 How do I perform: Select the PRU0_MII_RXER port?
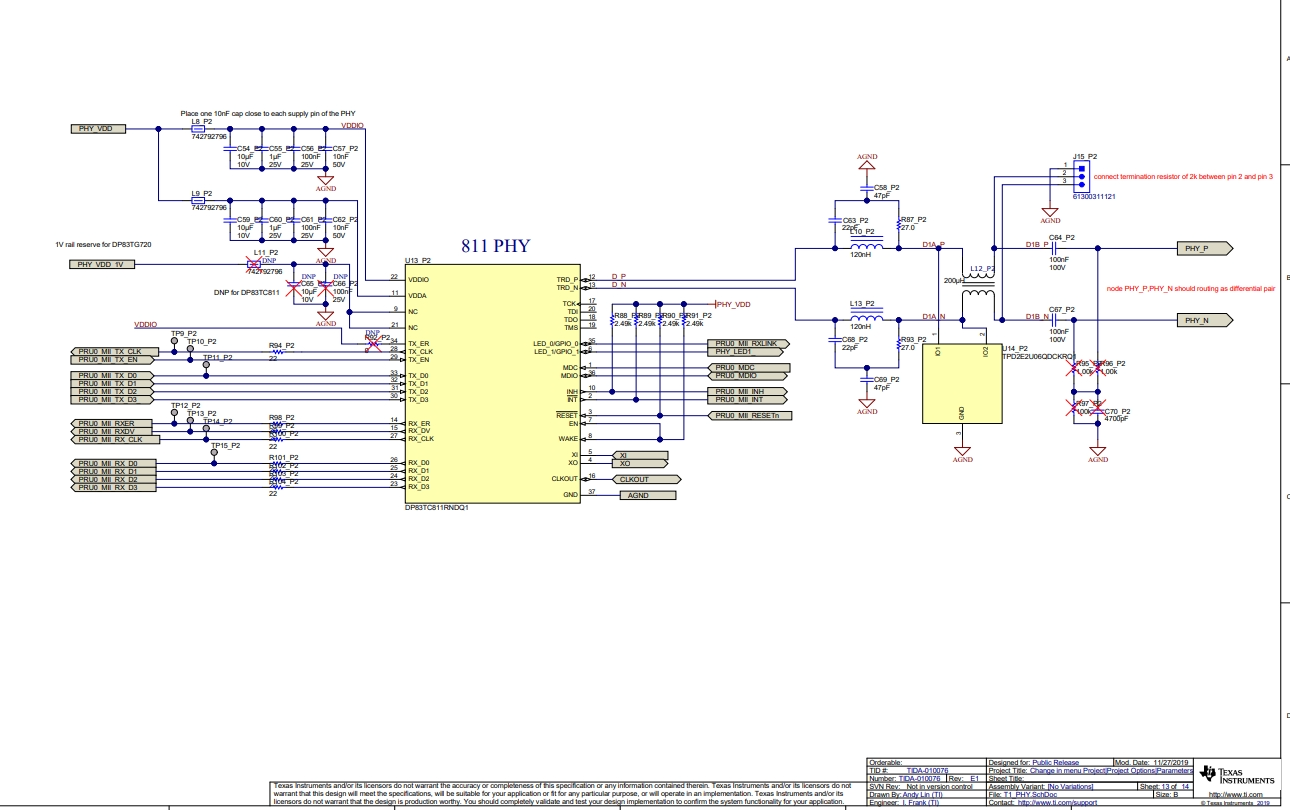click(111, 424)
